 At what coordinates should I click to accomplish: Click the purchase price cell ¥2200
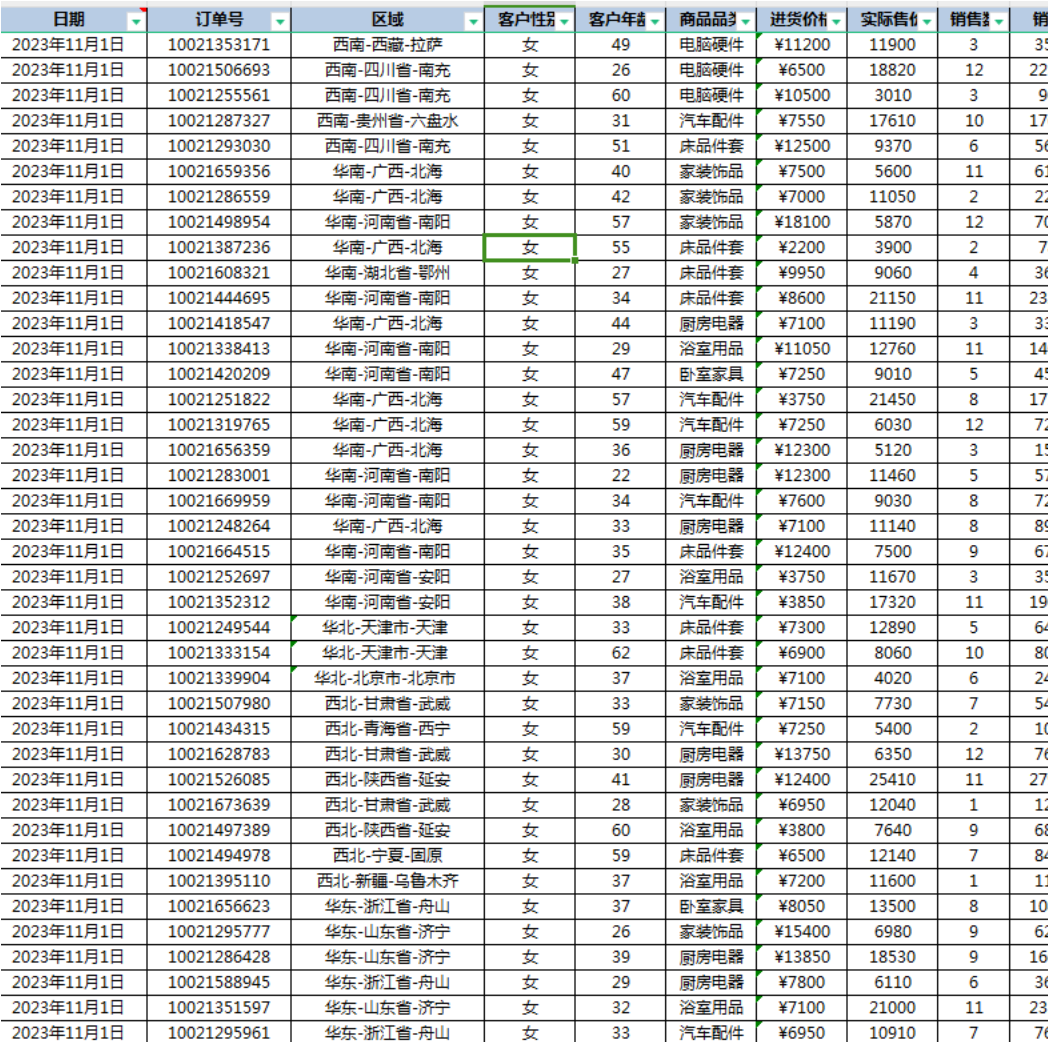[x=802, y=247]
